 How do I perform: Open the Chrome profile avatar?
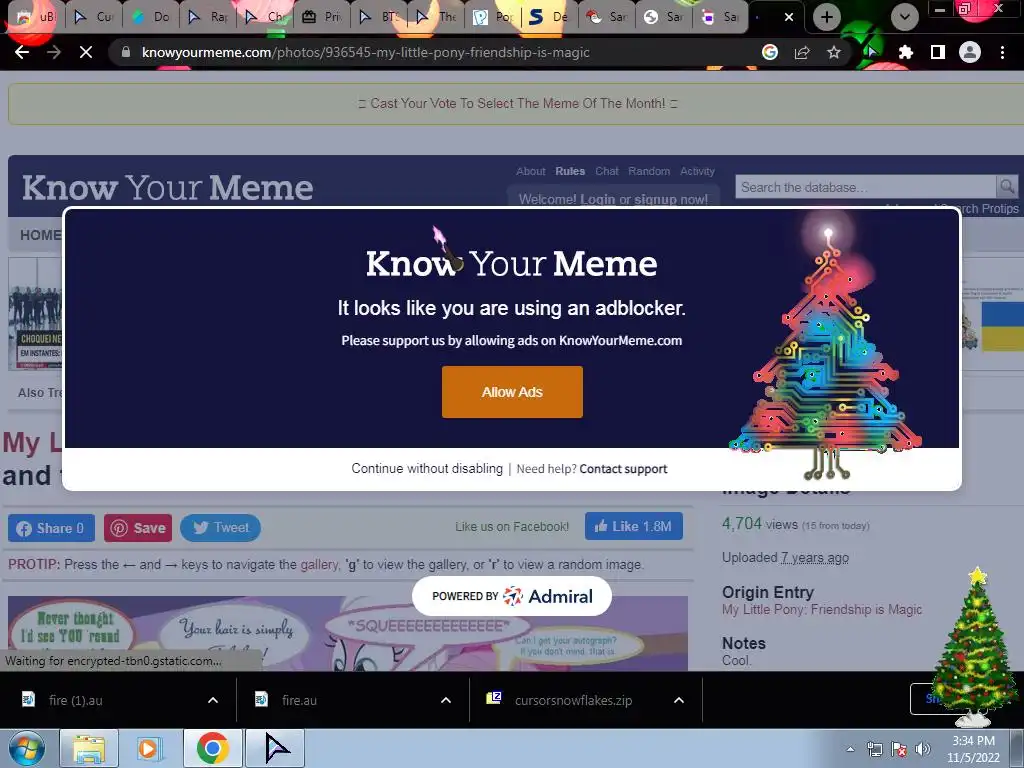(970, 52)
